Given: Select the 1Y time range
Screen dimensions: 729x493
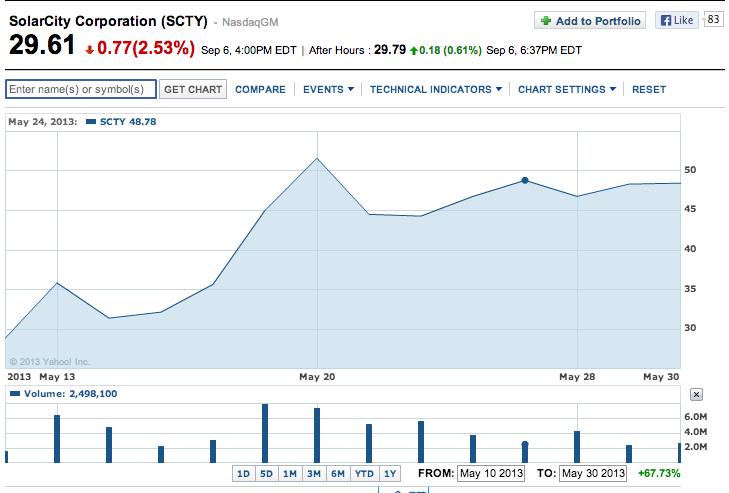Looking at the screenshot, I should [390, 473].
